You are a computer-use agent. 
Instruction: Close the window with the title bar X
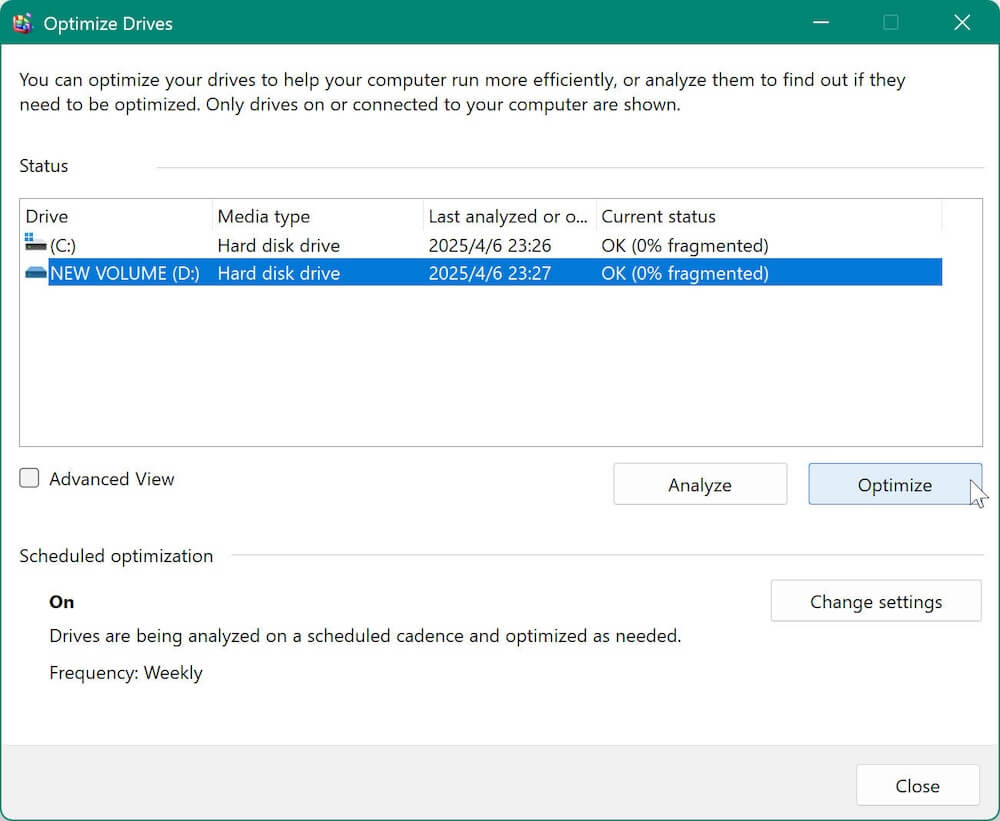pos(962,23)
